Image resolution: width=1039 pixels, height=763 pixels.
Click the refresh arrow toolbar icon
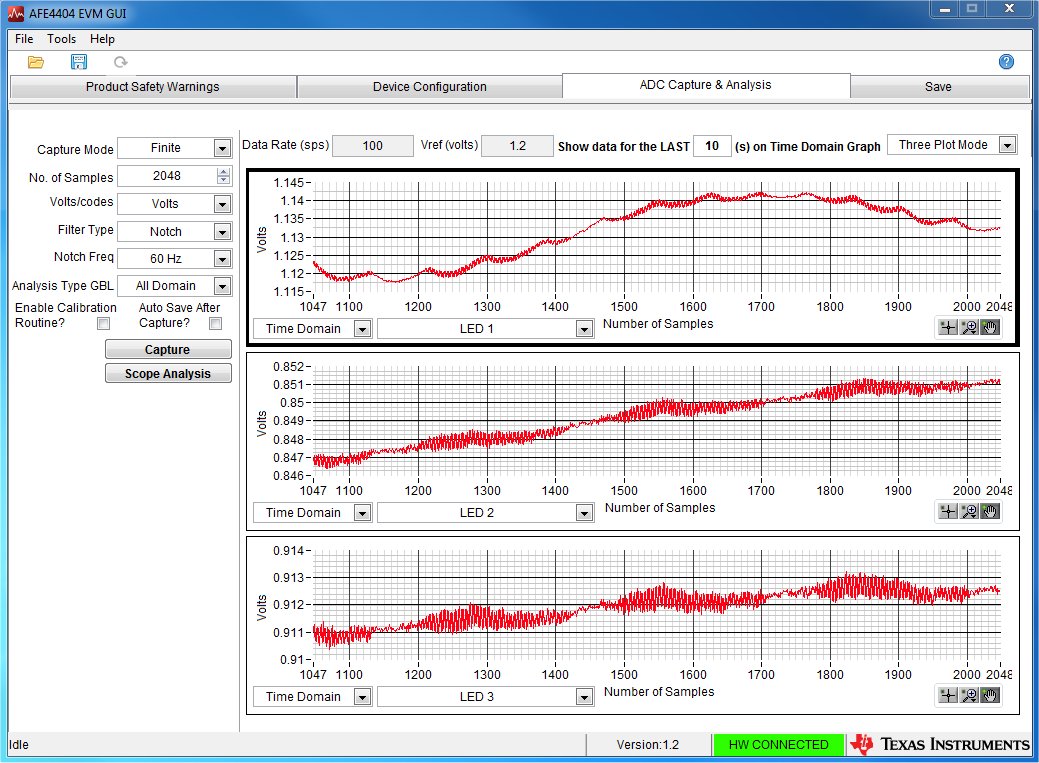[121, 62]
